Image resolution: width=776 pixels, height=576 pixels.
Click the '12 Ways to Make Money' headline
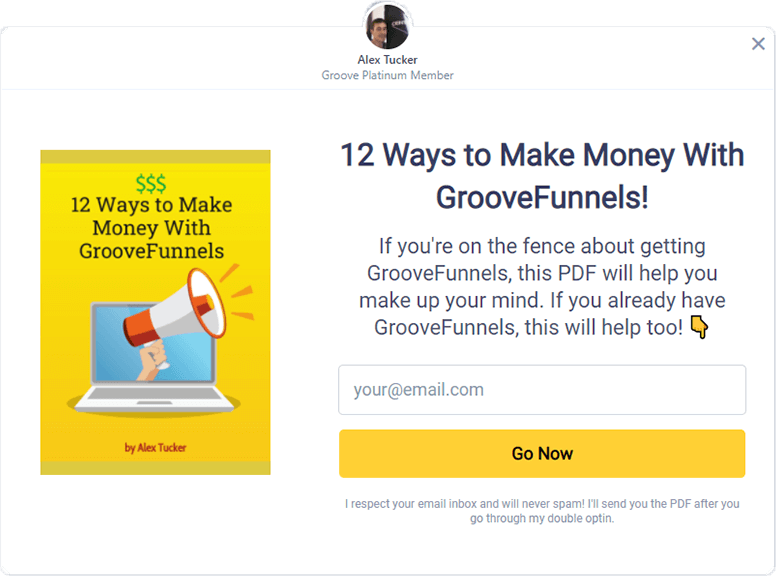click(542, 176)
